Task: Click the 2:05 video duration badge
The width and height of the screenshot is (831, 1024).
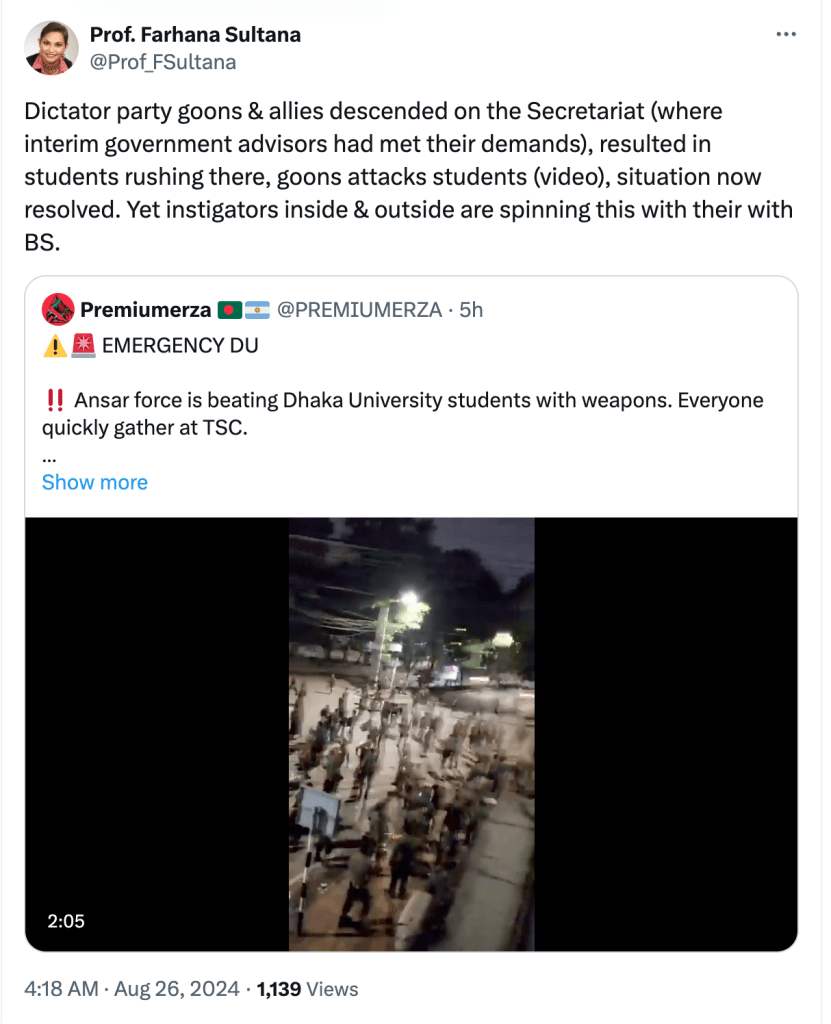Action: pos(66,921)
